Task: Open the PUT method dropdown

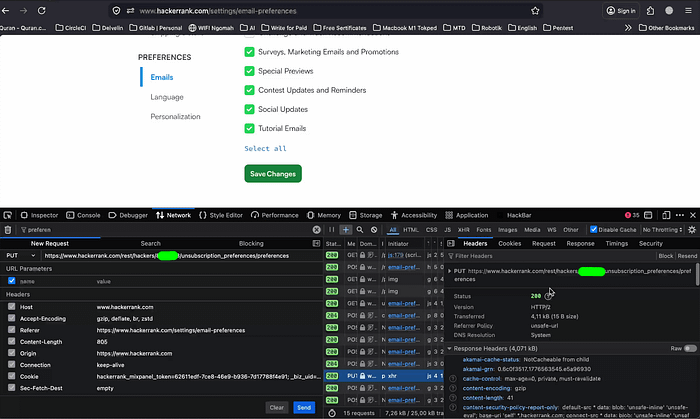Action: pyautogui.click(x=20, y=256)
